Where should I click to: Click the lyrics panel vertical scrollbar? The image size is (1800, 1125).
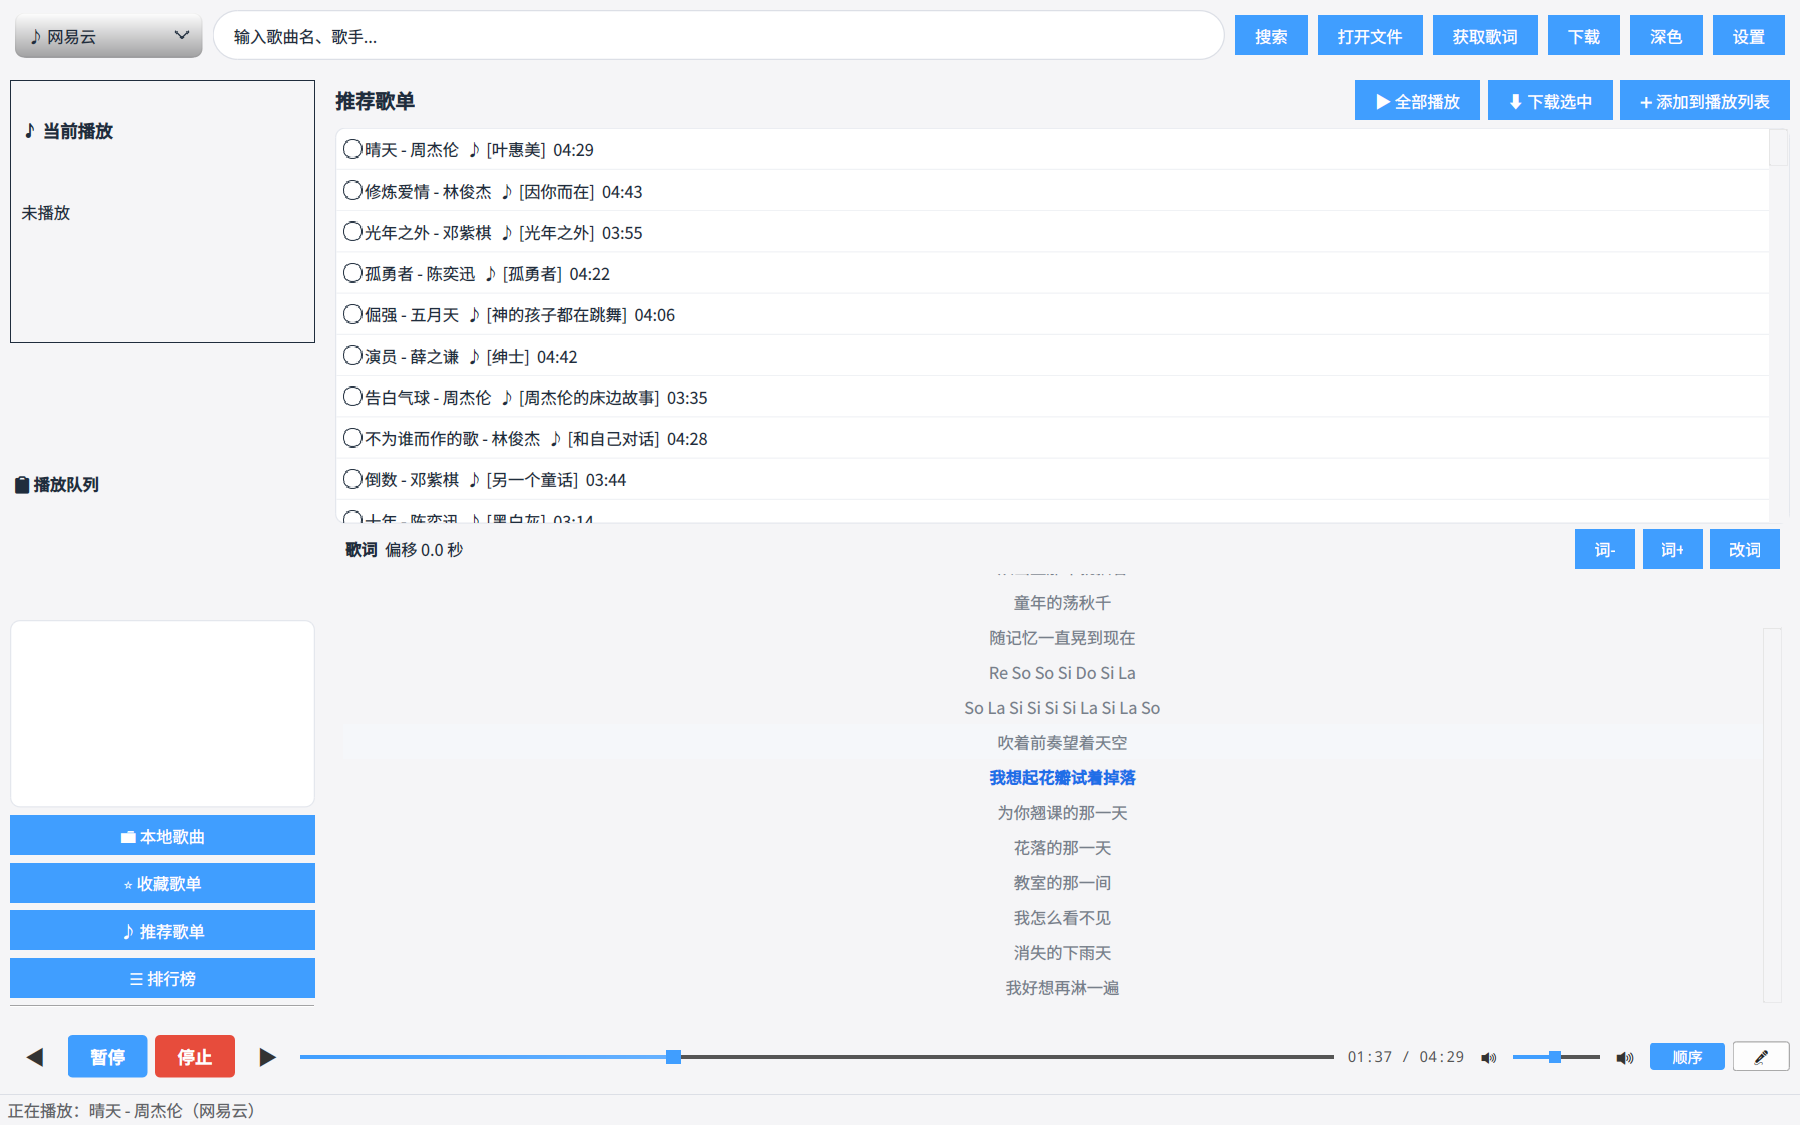coord(1772,815)
